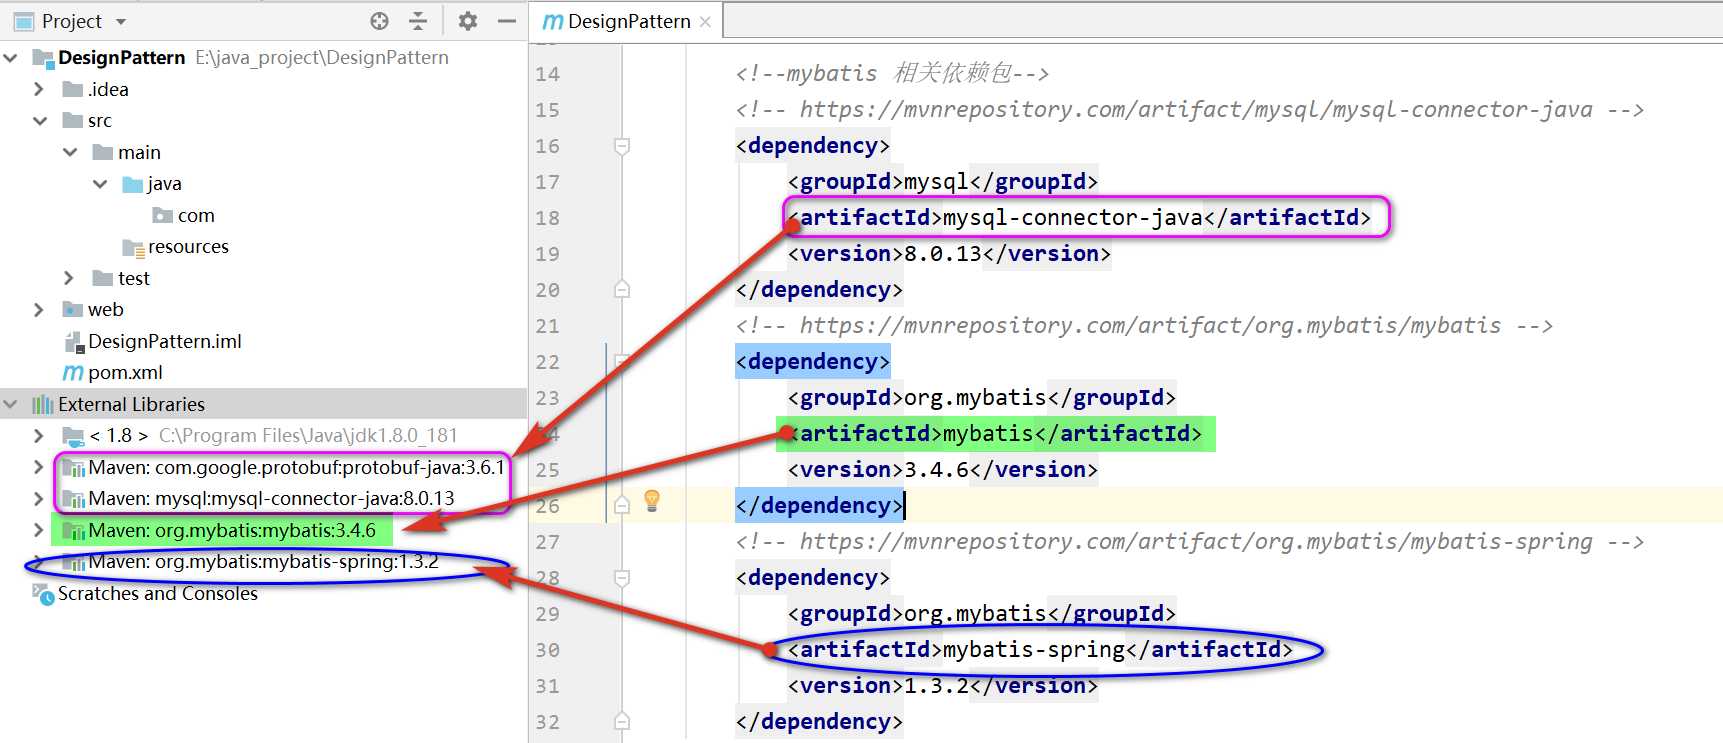Collapse the java folder
Screen dimensions: 1723x743
[100, 184]
